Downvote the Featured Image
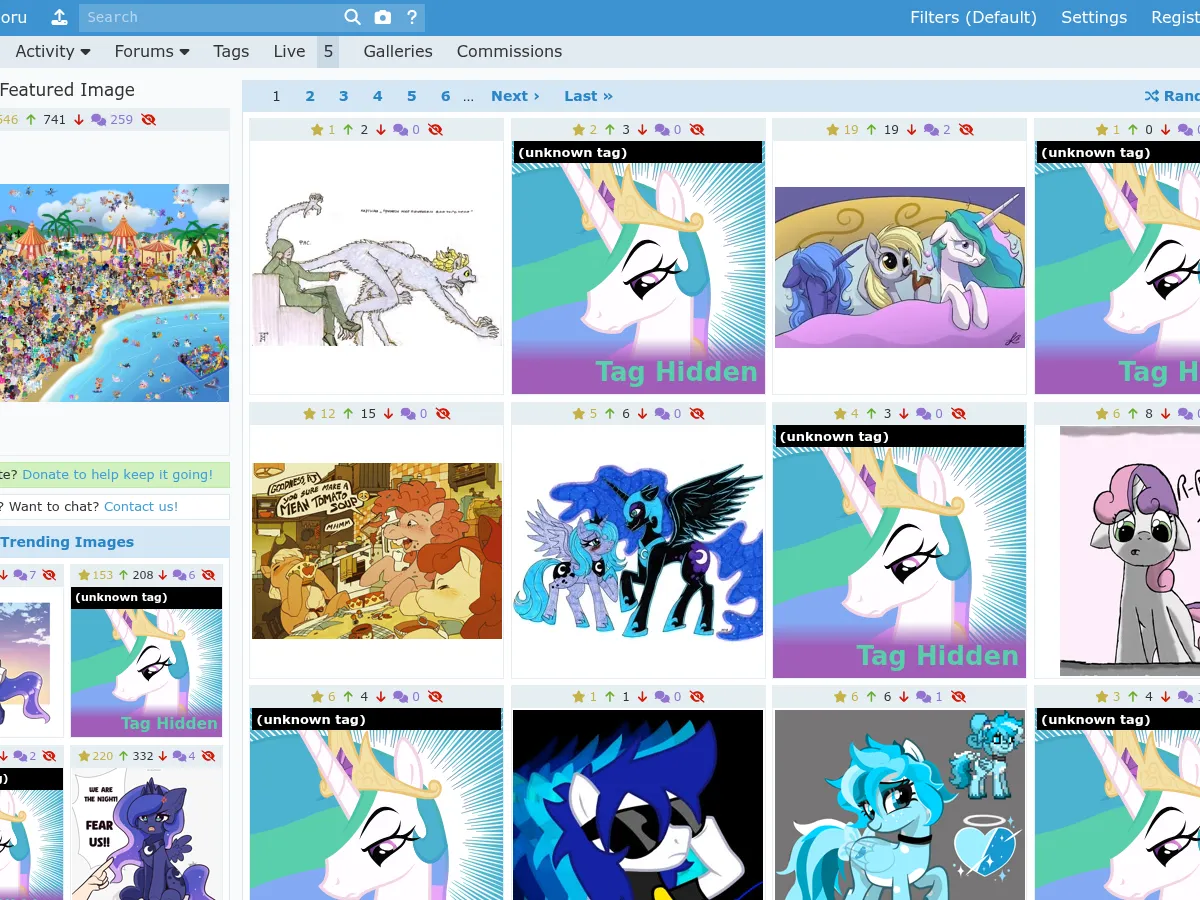The height and width of the screenshot is (900, 1200). point(78,119)
